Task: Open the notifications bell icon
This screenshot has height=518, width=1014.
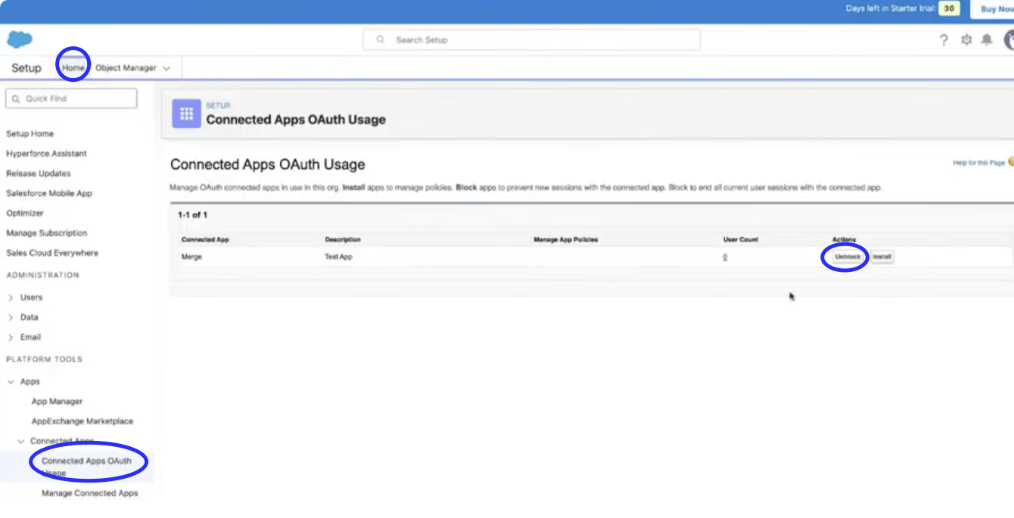Action: [x=987, y=40]
